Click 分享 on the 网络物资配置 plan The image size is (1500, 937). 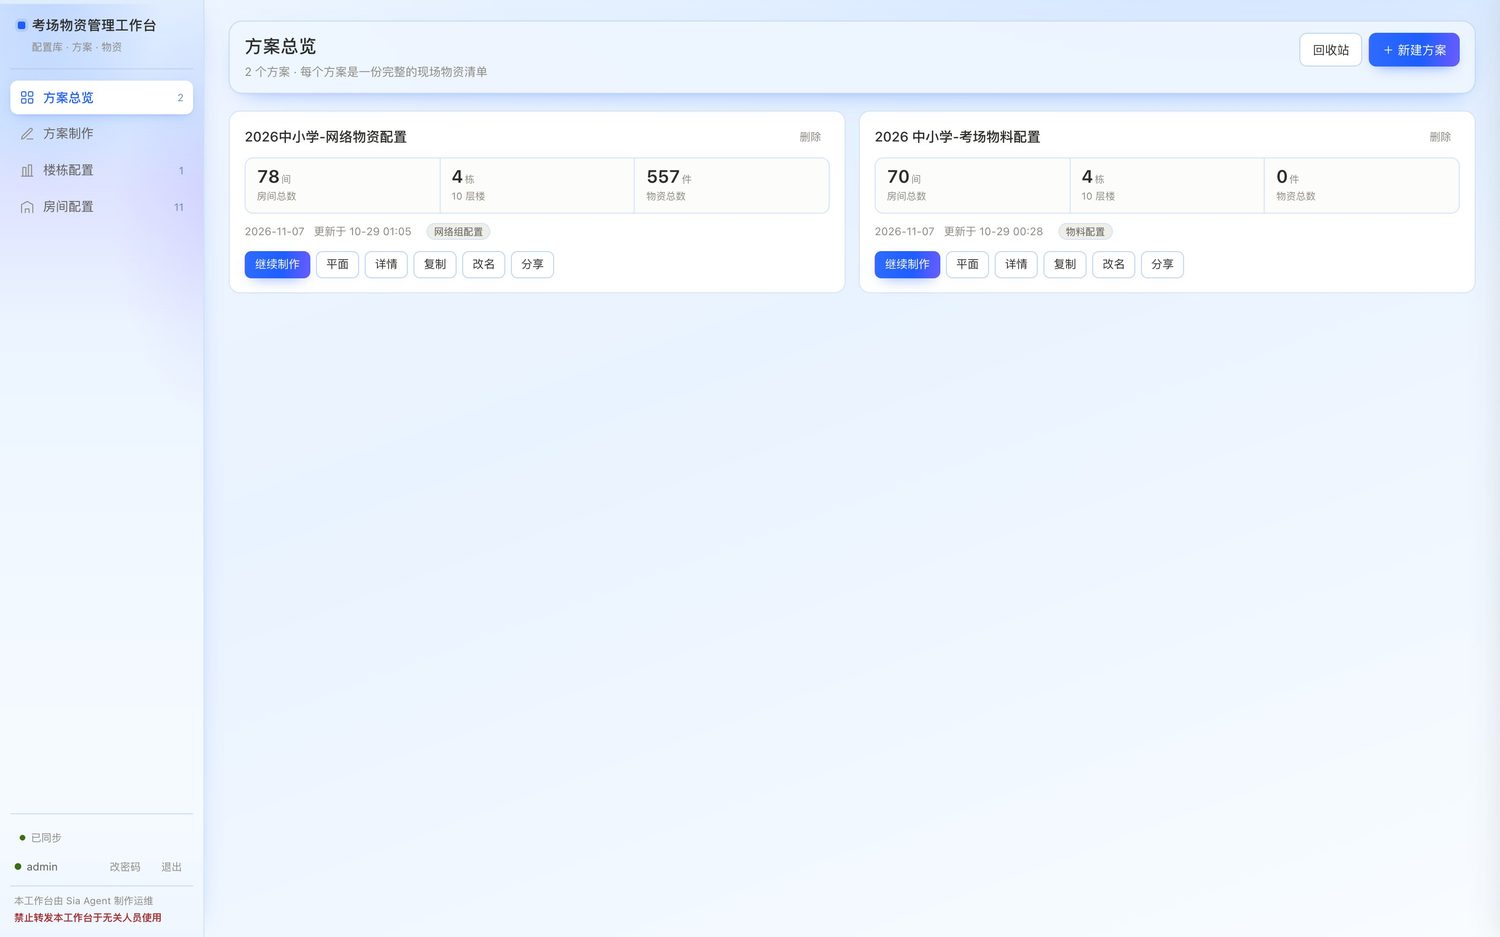[x=532, y=264]
